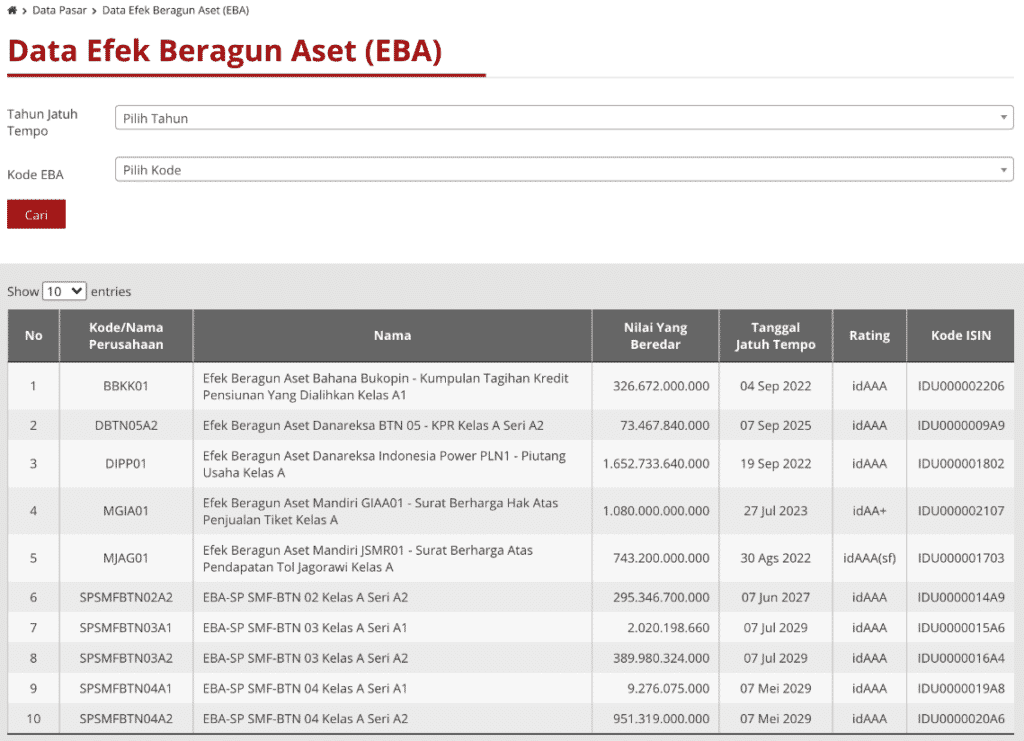Open the Show entries dropdown
The image size is (1024, 741).
[63, 290]
